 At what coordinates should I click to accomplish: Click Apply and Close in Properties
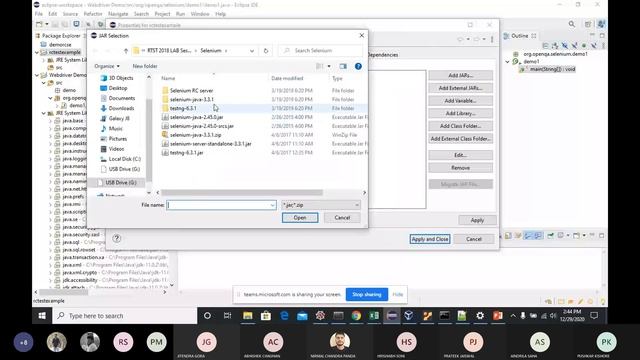[430, 239]
